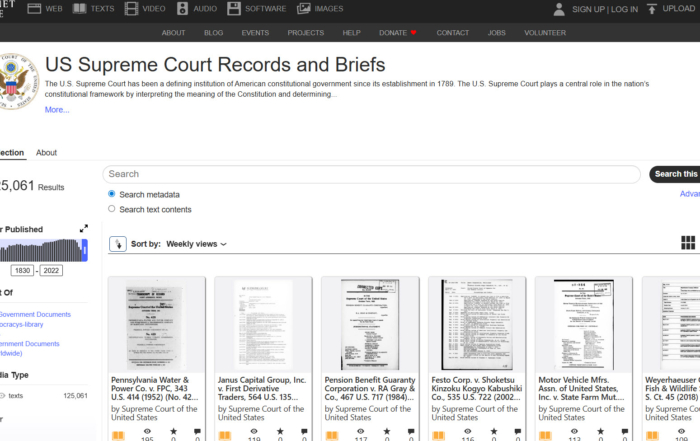Open VOLUNTEER in the navigation bar
Screen dimensions: 700x441
coord(545,33)
